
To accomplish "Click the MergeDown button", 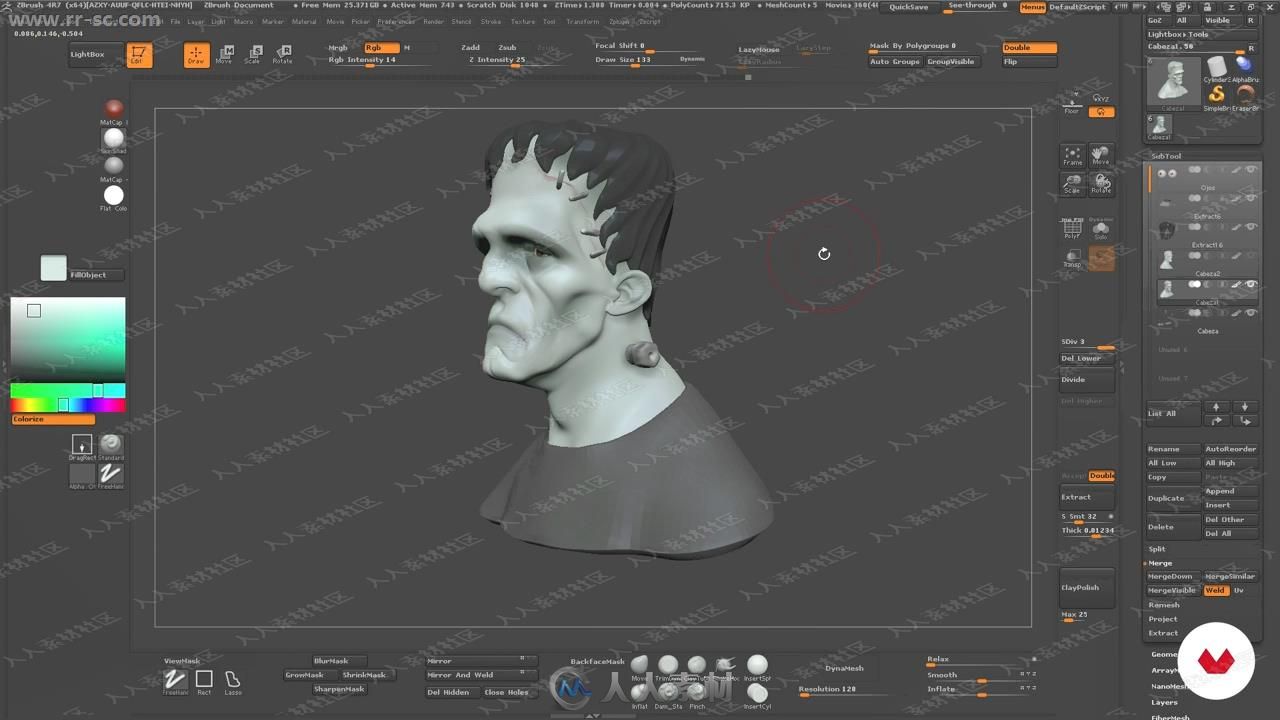I will [1172, 577].
